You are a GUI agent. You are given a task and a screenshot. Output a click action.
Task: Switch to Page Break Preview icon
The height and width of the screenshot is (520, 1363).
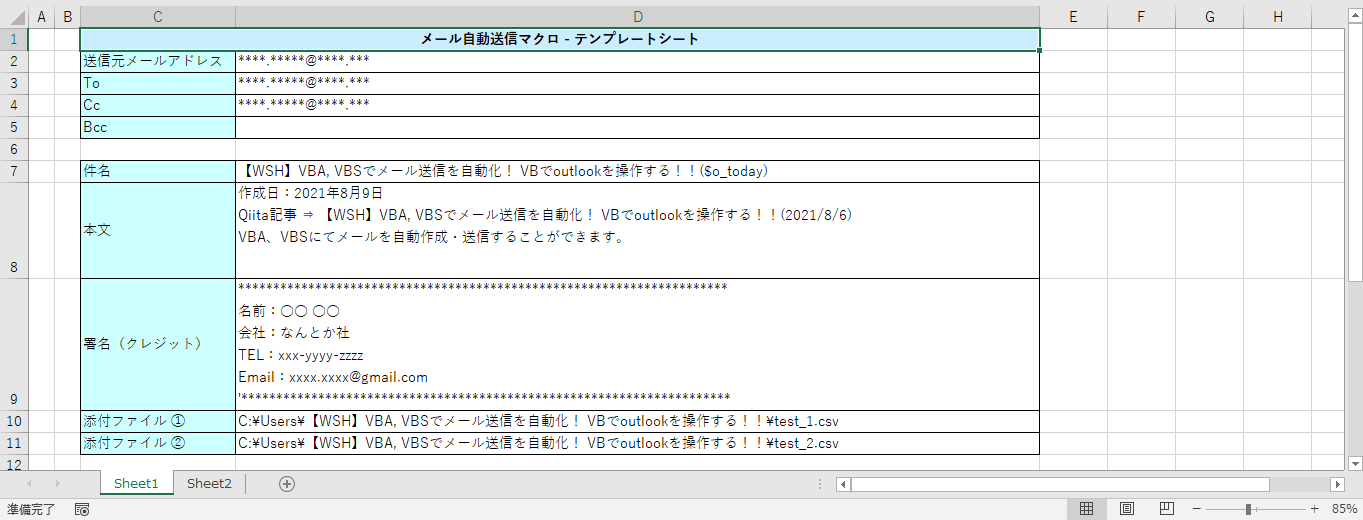coord(1166,509)
